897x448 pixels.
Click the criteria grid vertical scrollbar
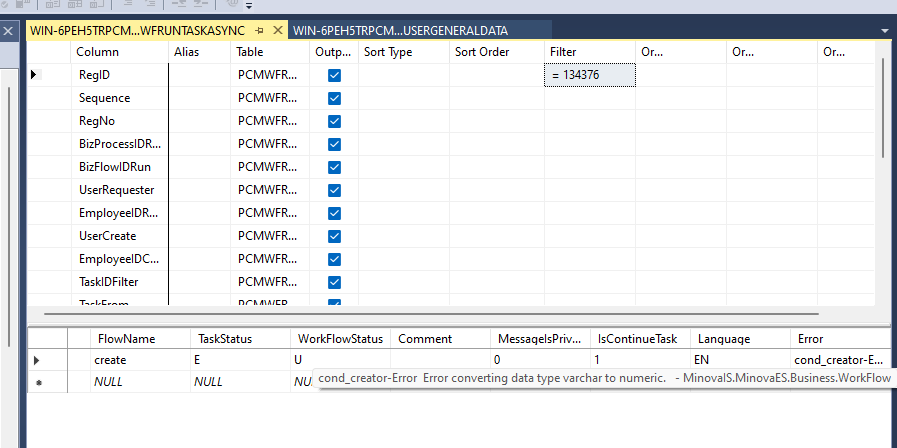click(x=883, y=110)
